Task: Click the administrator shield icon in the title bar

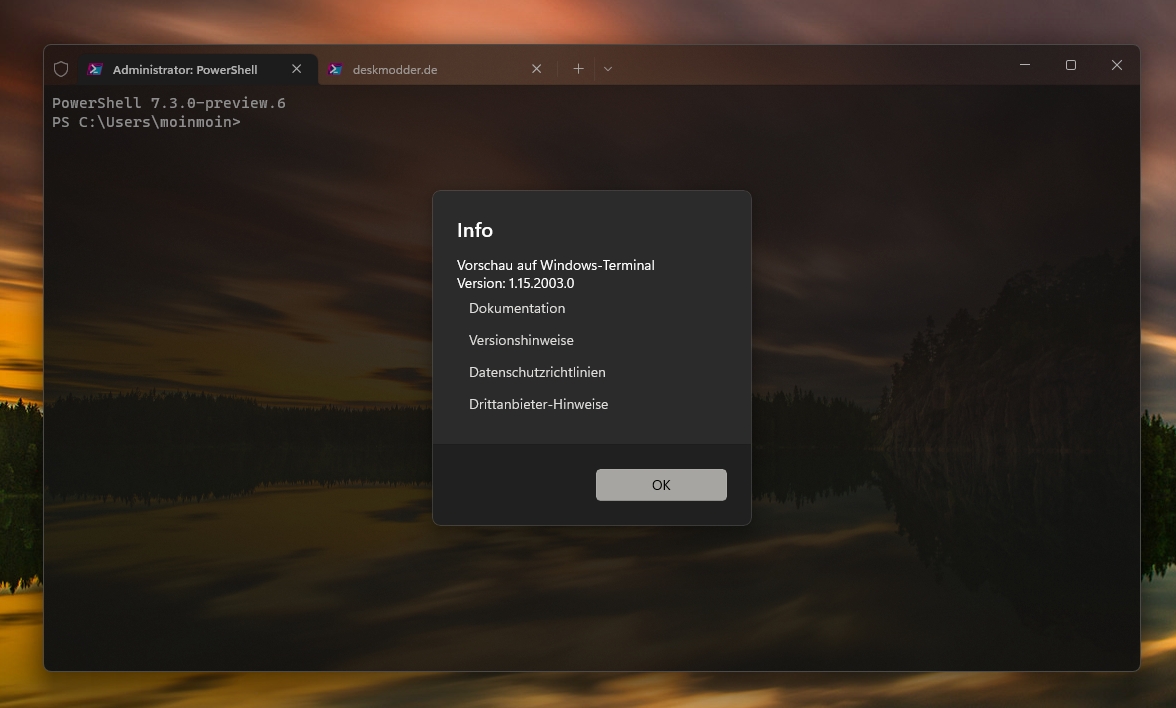Action: click(x=61, y=69)
